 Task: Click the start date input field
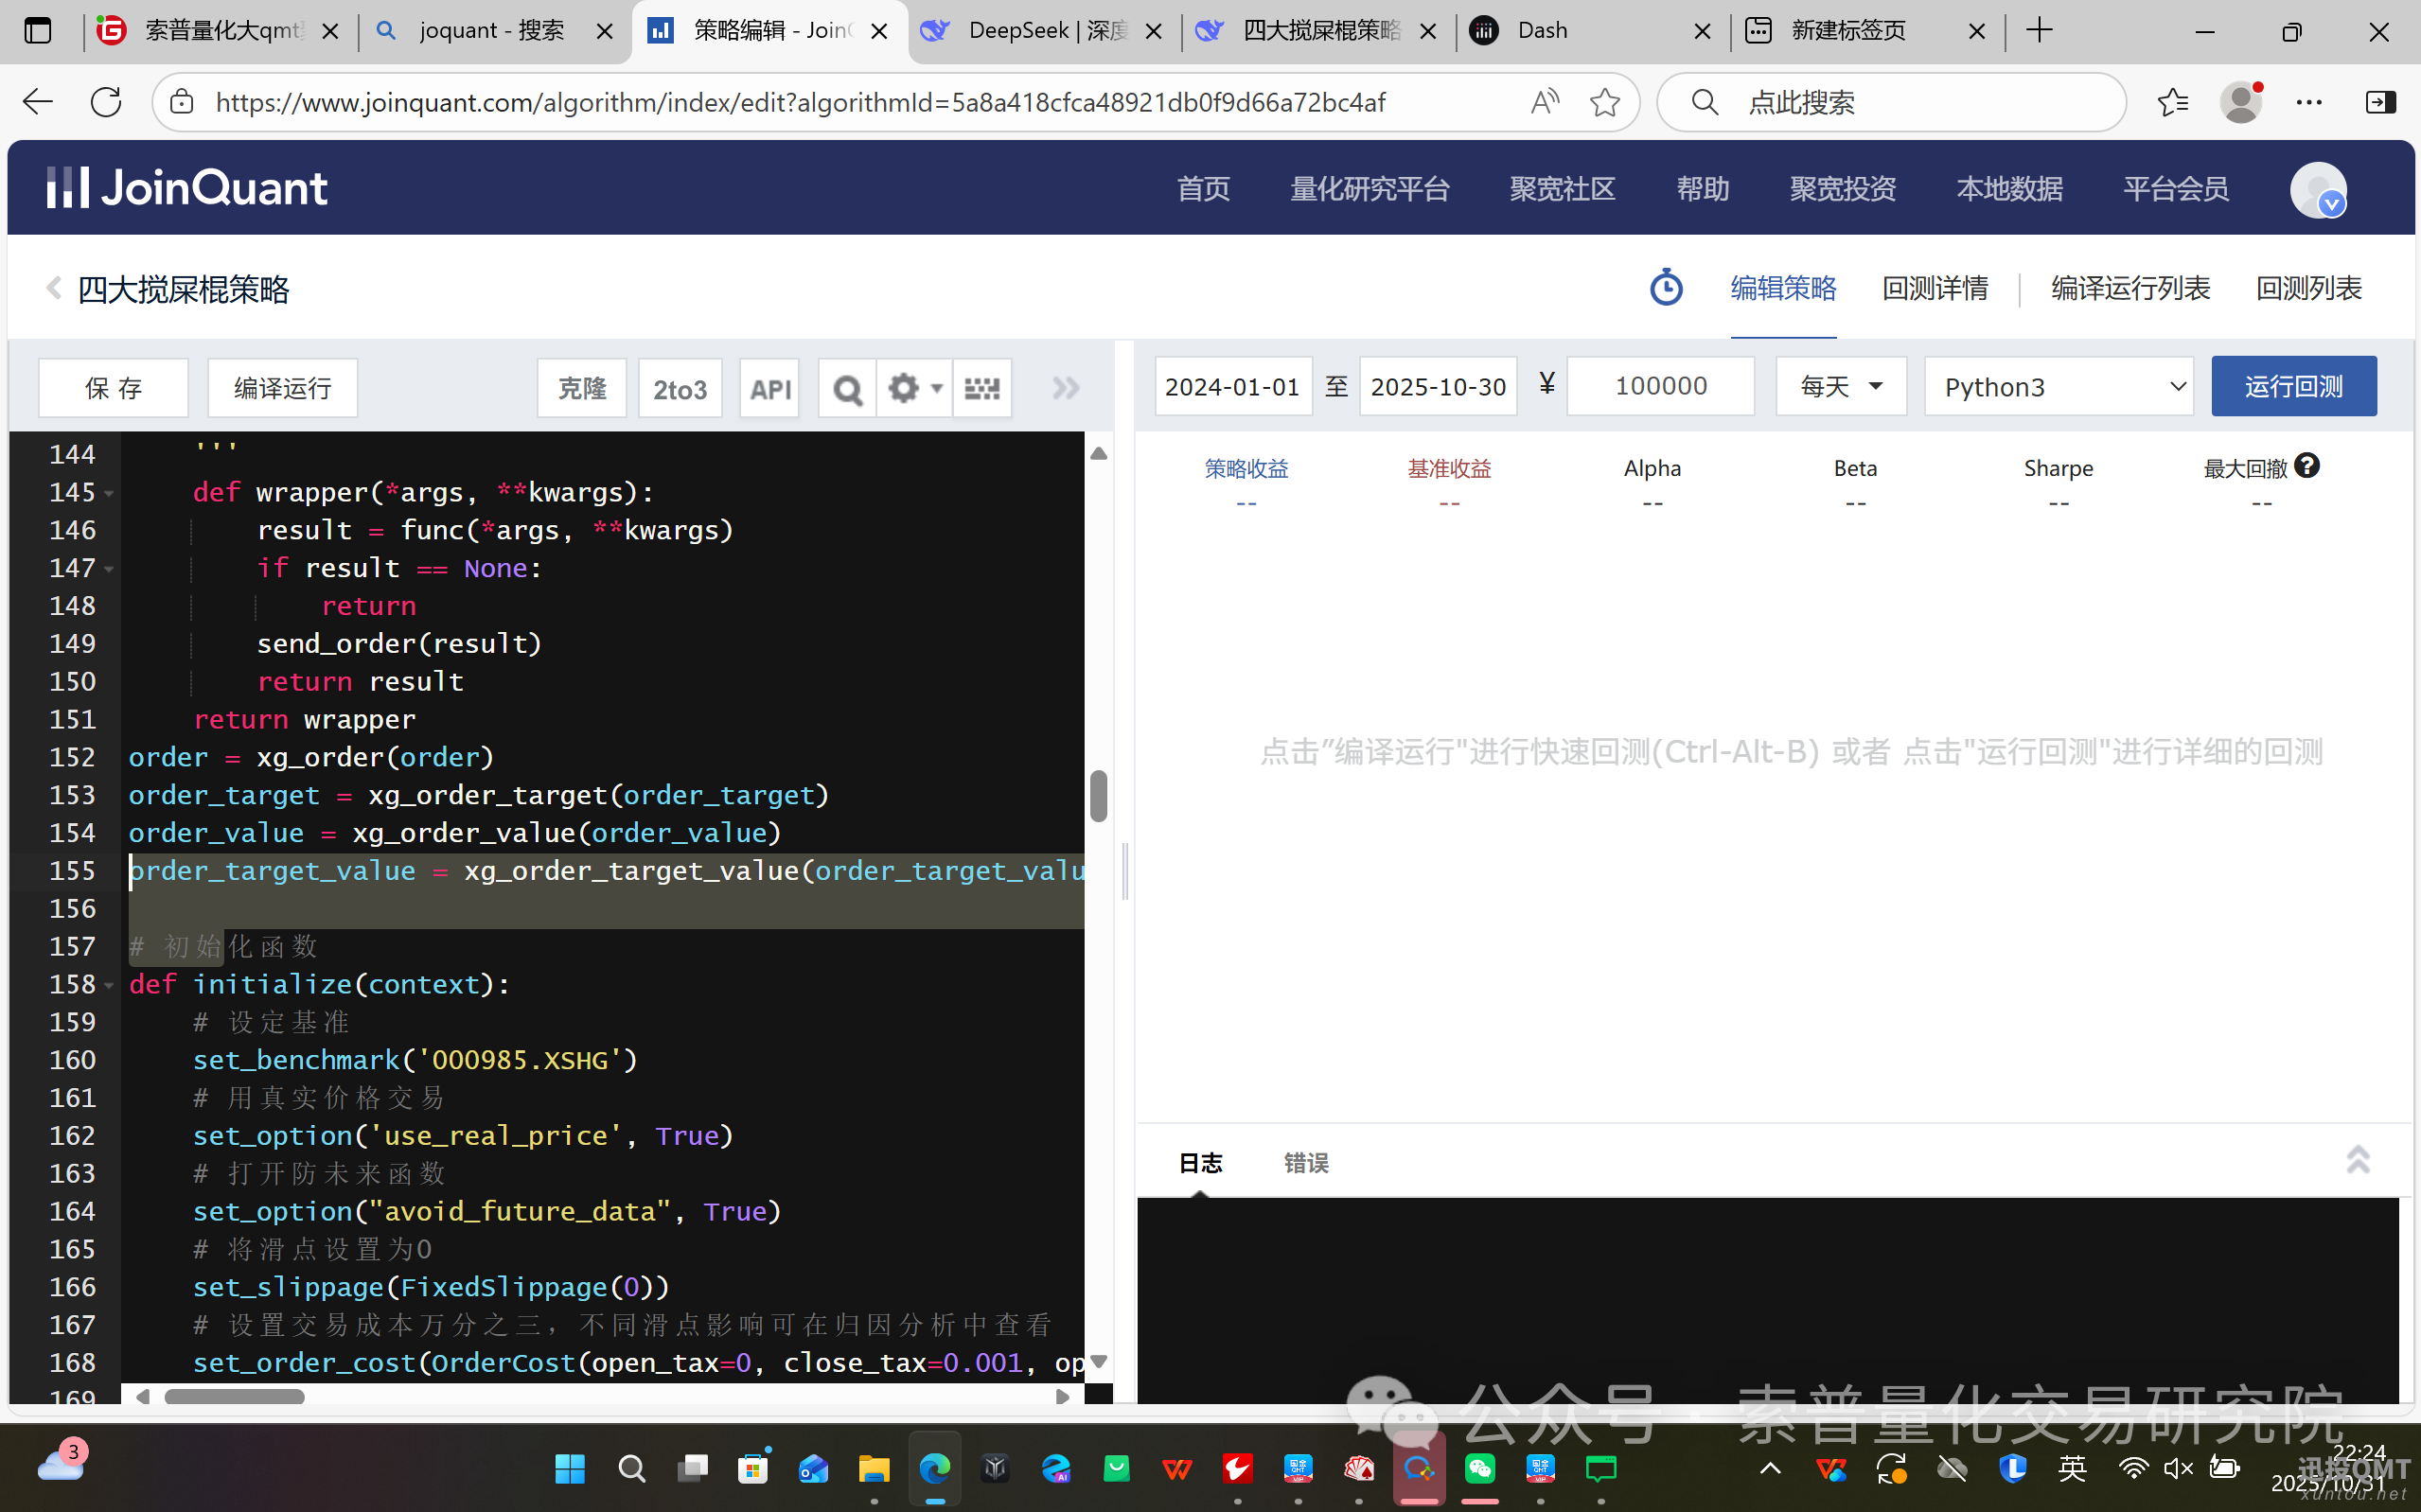click(1232, 386)
